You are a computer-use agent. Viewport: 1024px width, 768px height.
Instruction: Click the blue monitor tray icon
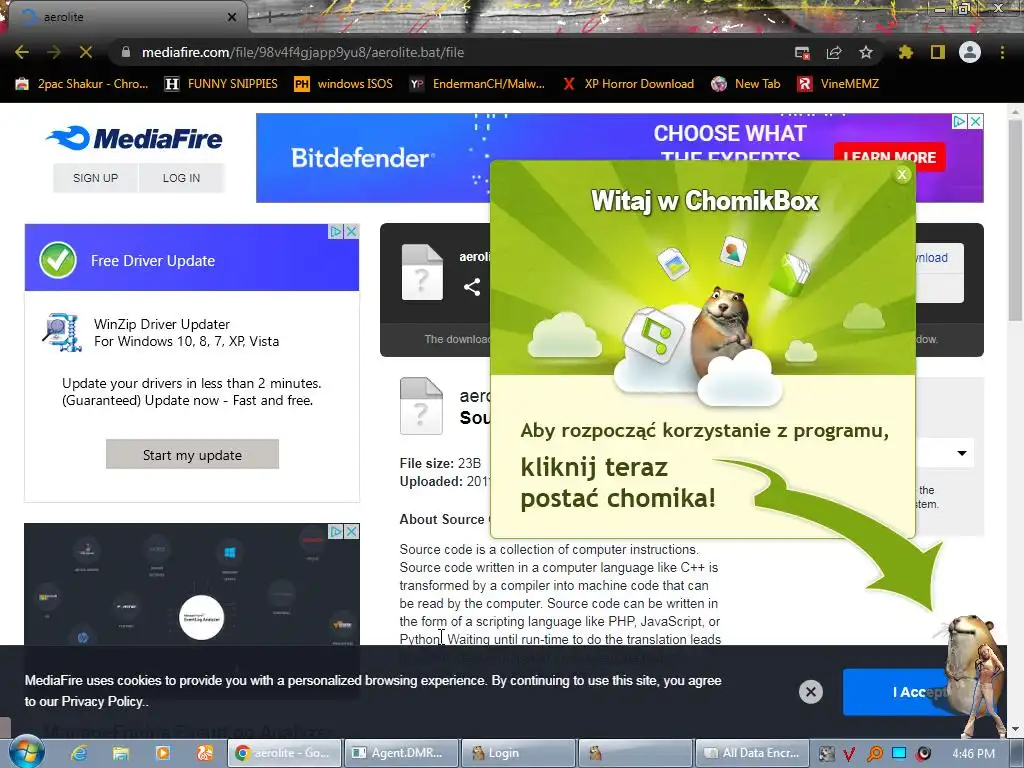[899, 753]
